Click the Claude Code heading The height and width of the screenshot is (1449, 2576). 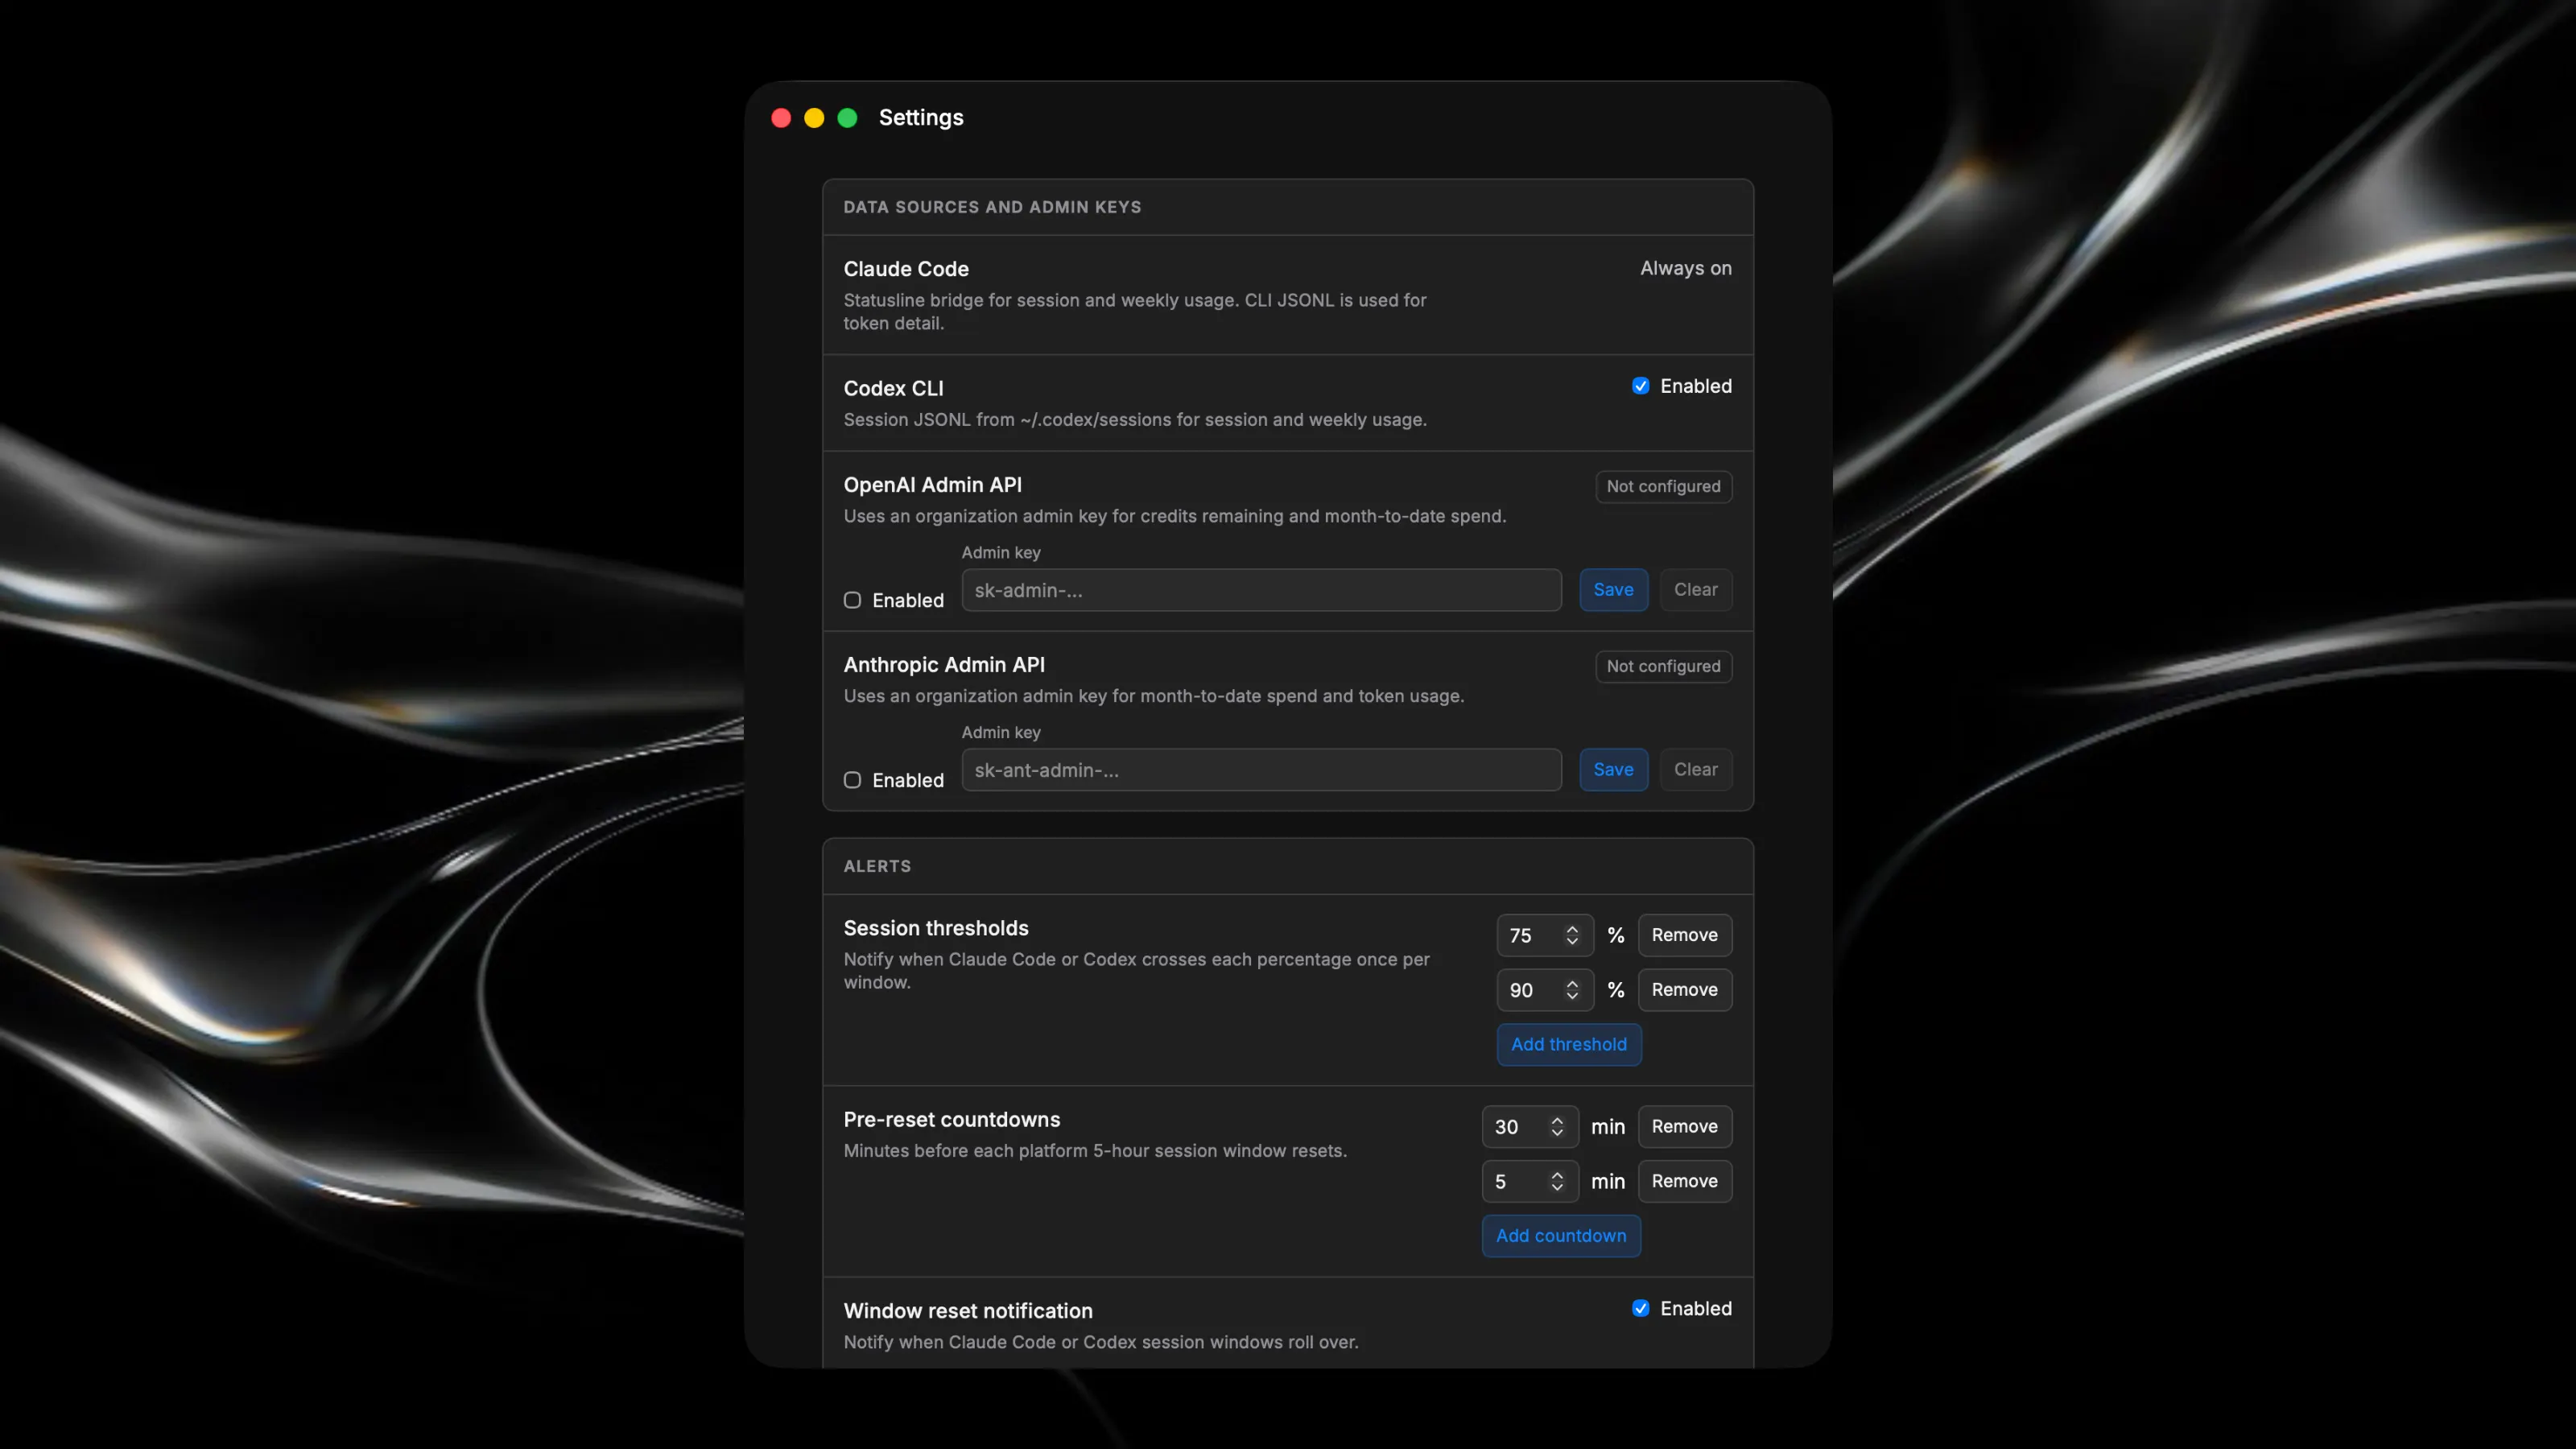[x=906, y=269]
